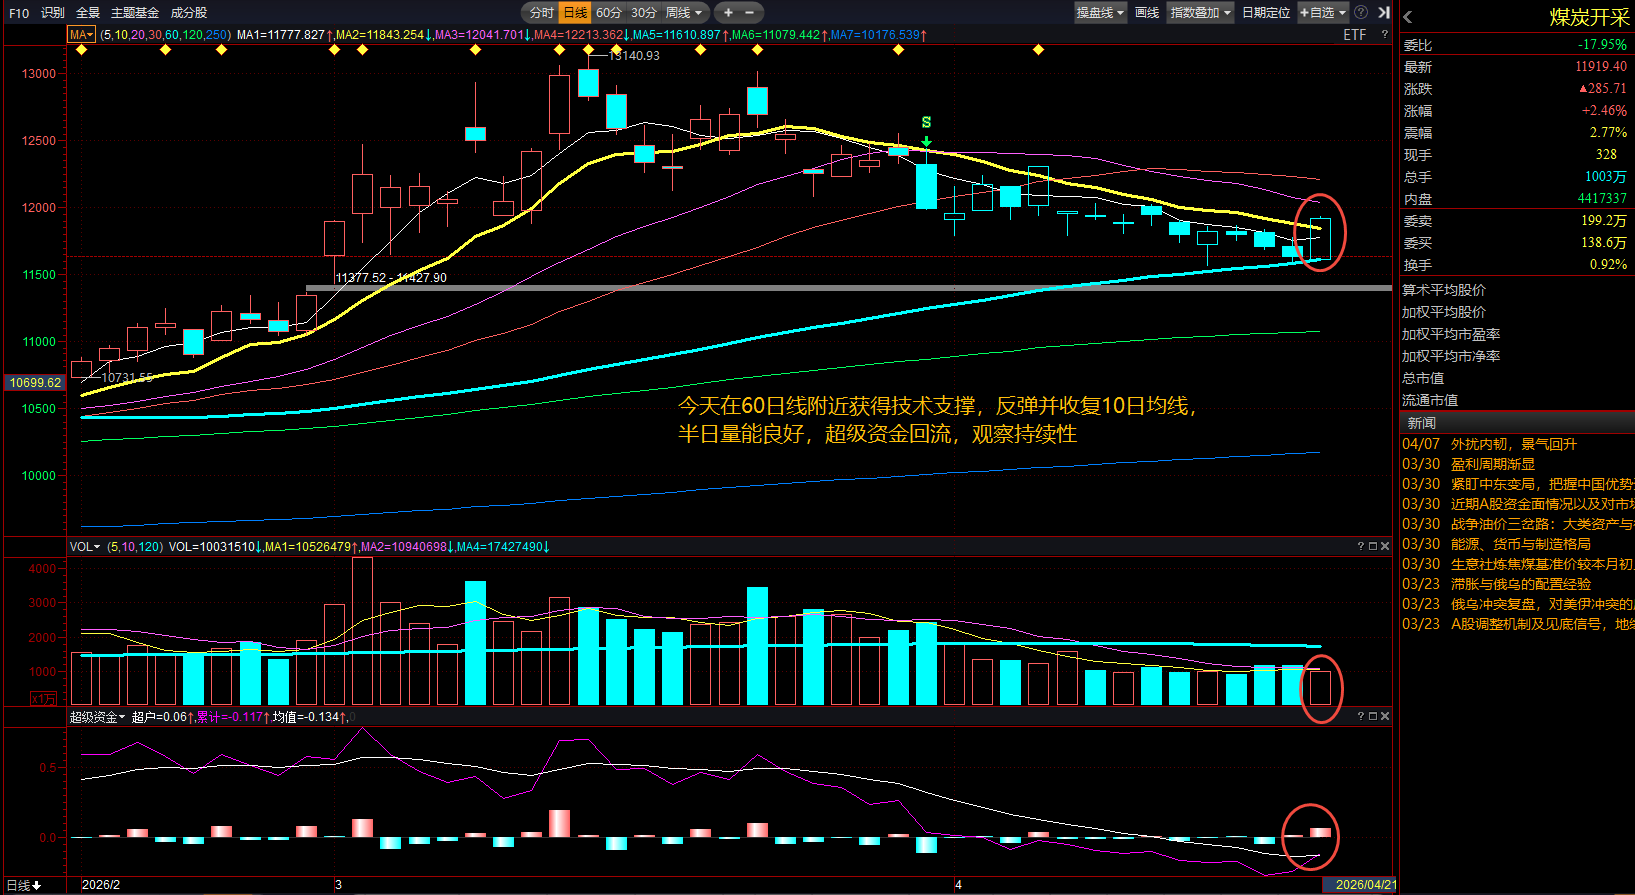Switch chart period to 60分

608,12
